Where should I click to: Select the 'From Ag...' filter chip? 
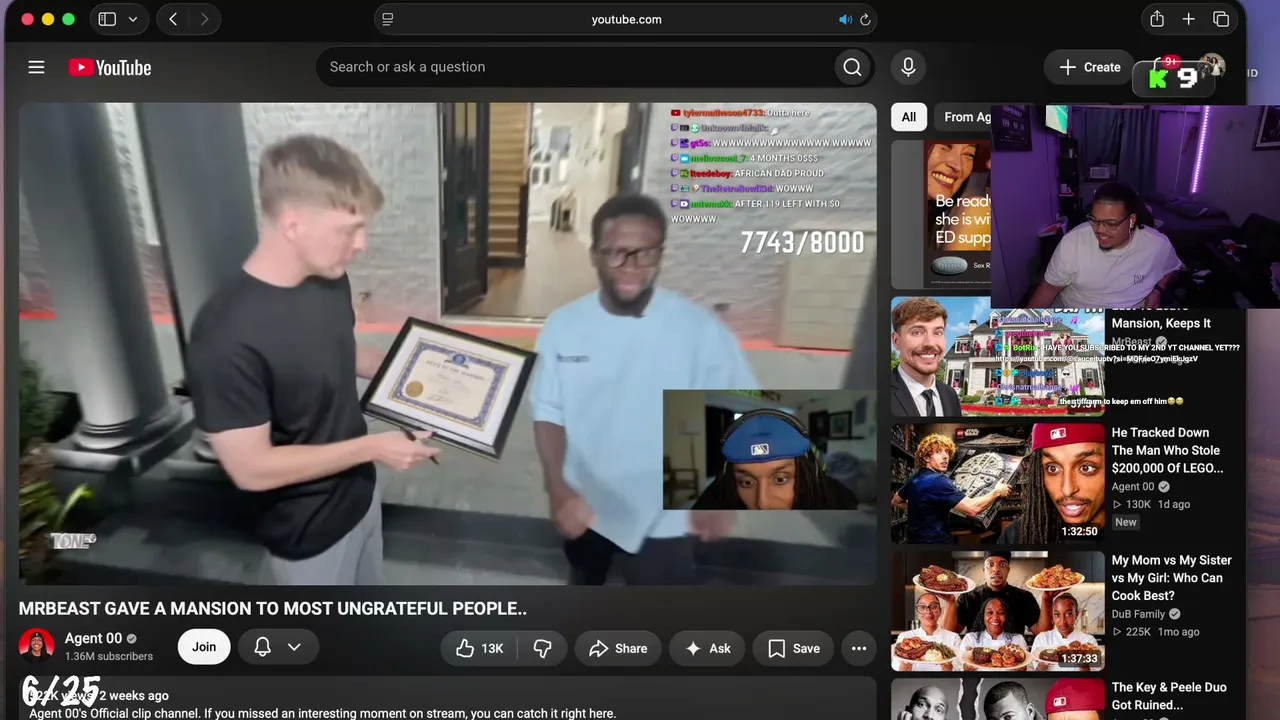click(x=963, y=117)
